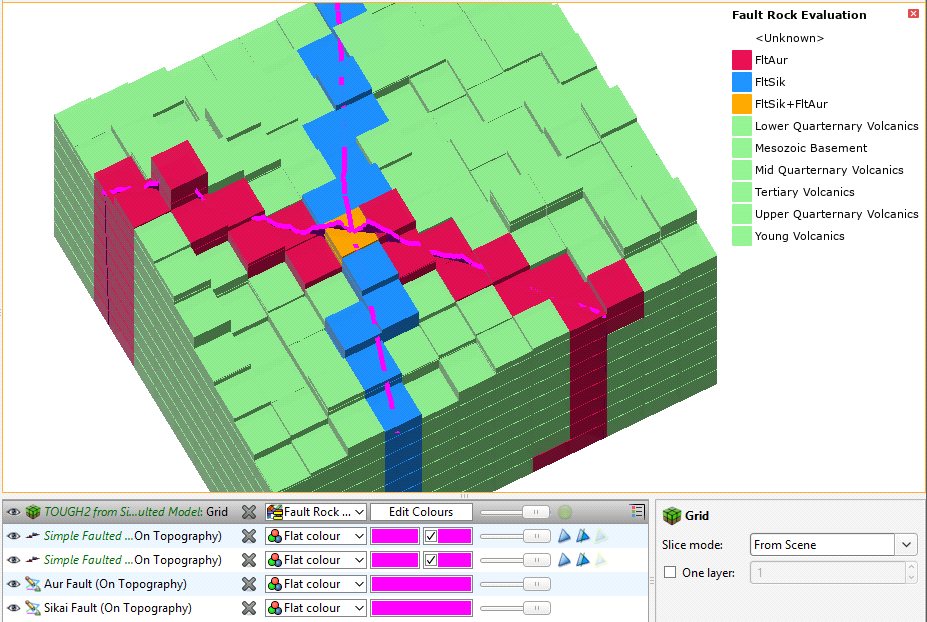Image resolution: width=927 pixels, height=622 pixels.
Task: Toggle visibility of Sikai Fault layer
Action: pyautogui.click(x=13, y=608)
